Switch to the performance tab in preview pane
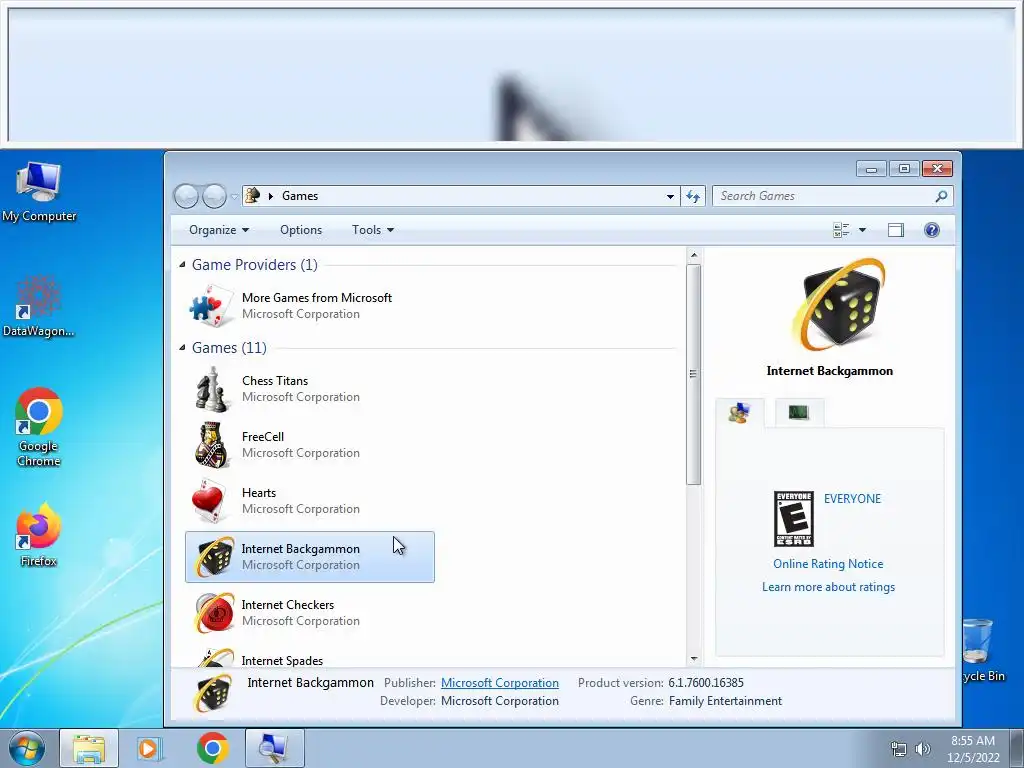Screen dimensions: 1024x768 coord(799,412)
